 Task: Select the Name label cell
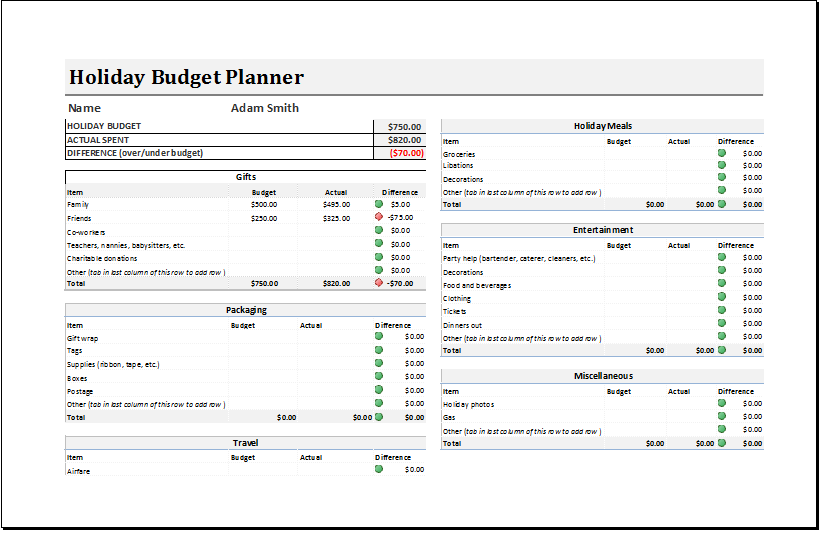(84, 108)
